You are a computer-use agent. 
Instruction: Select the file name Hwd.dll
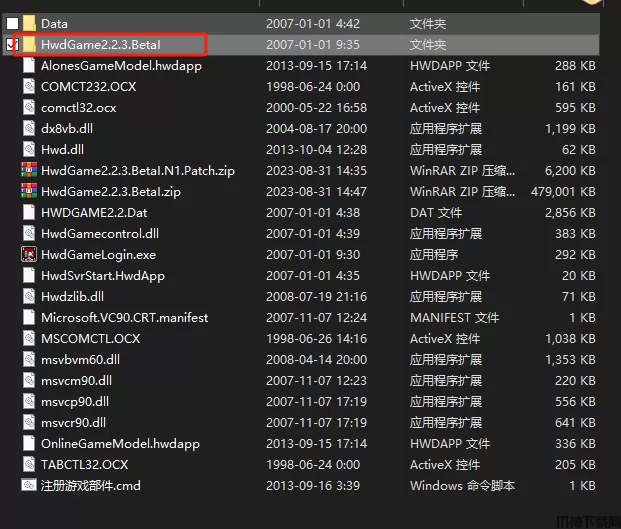pyautogui.click(x=63, y=150)
